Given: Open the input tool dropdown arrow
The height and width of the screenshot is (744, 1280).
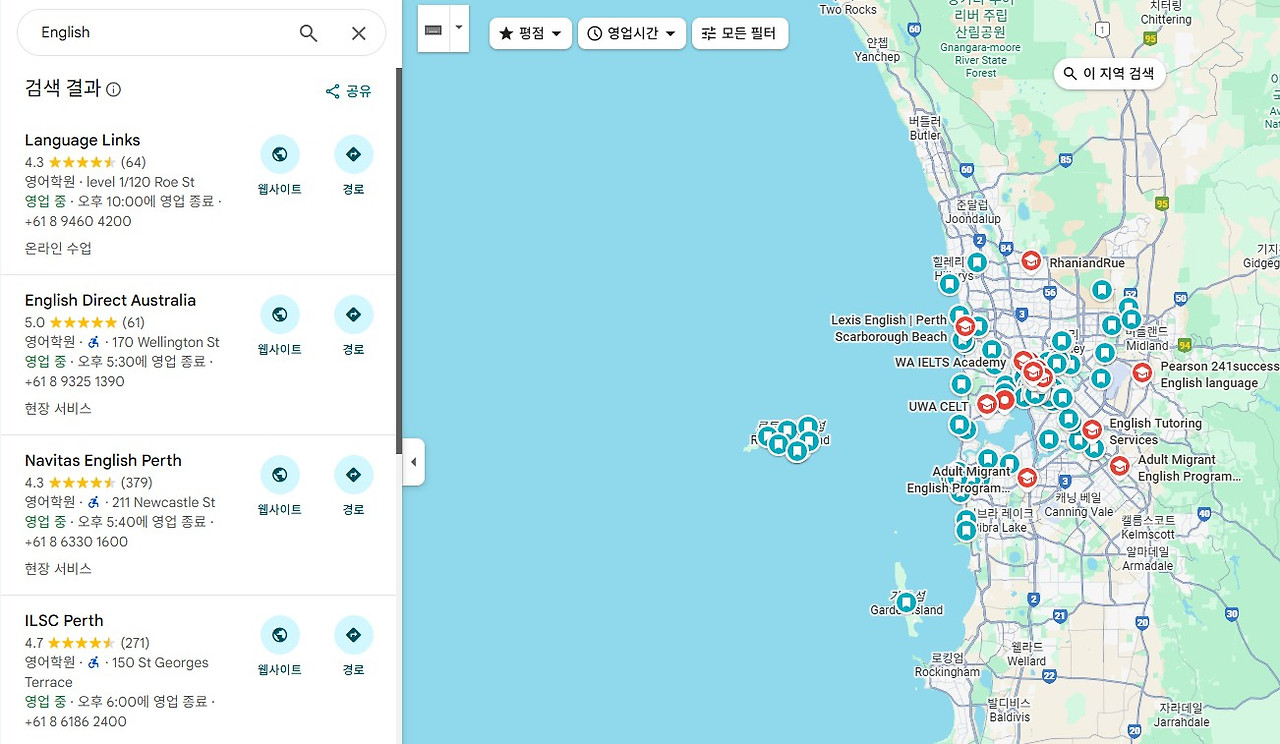Looking at the screenshot, I should (459, 28).
